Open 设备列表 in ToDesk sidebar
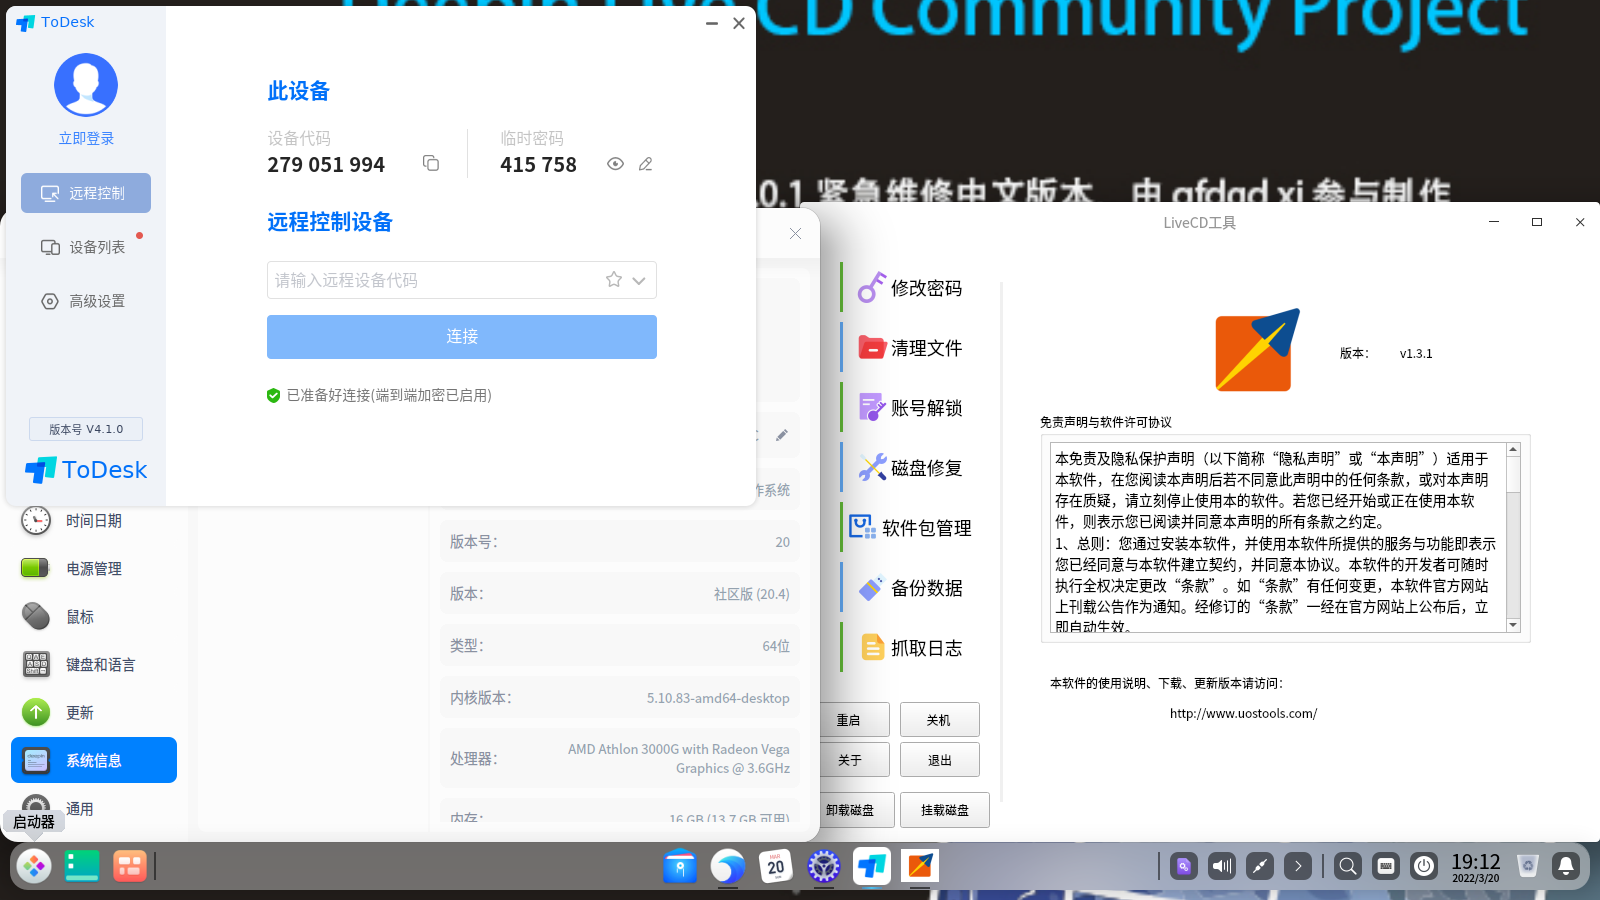The image size is (1600, 900). (x=86, y=247)
